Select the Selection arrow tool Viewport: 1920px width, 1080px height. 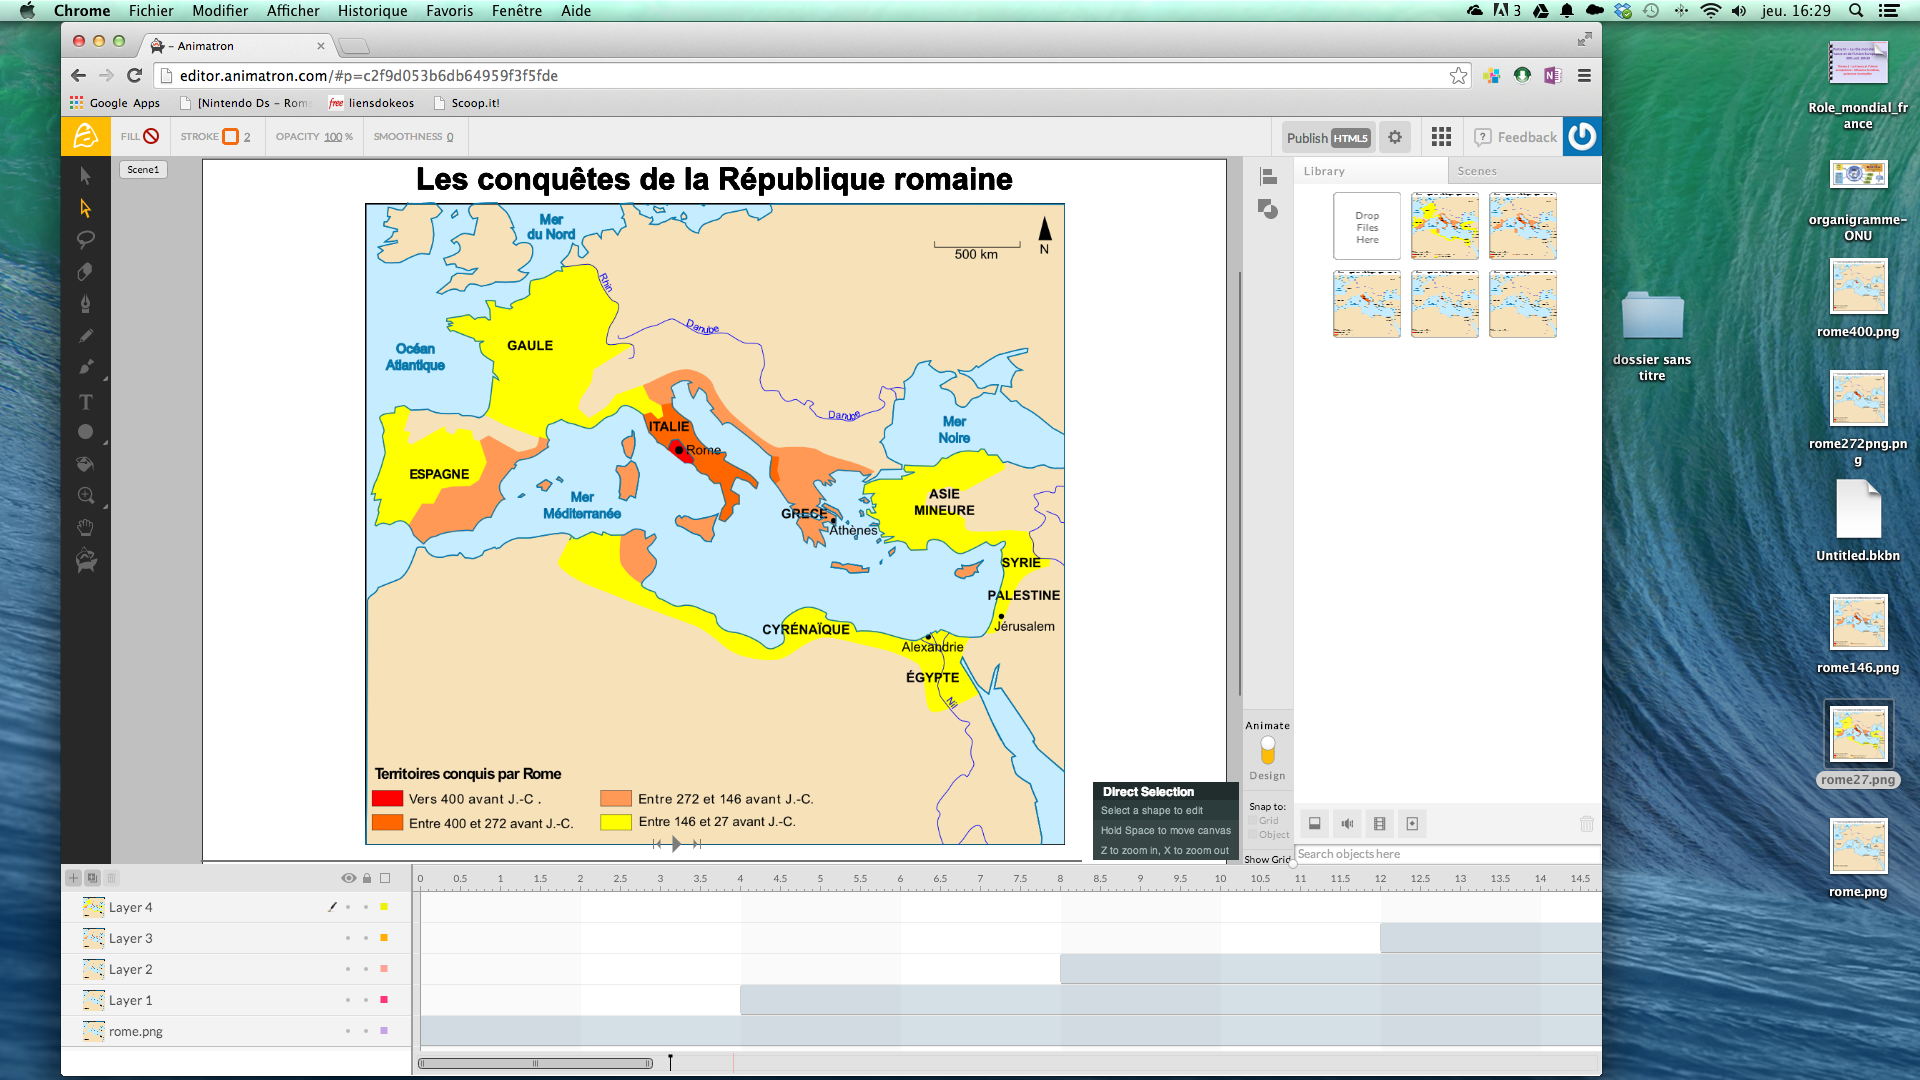click(x=85, y=176)
